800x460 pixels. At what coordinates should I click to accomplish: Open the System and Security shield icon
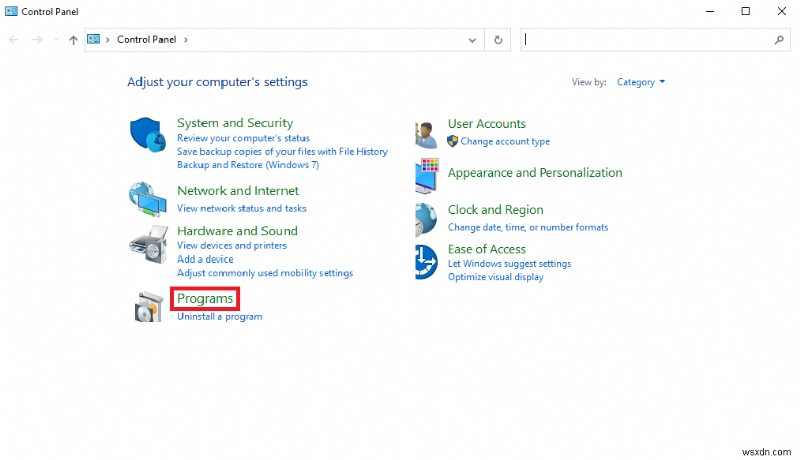coord(148,135)
